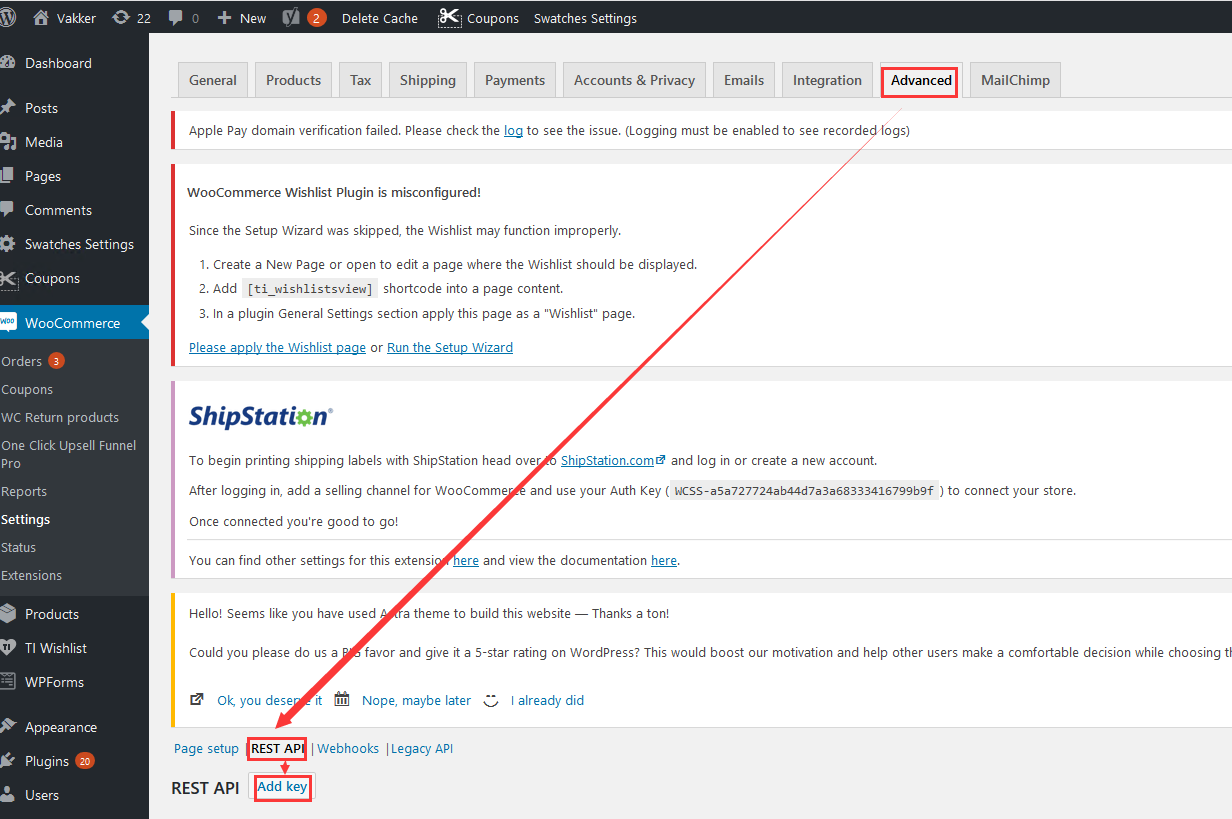Screen dimensions: 1232x819
Task: Open the Status submenu item
Action: pos(19,547)
